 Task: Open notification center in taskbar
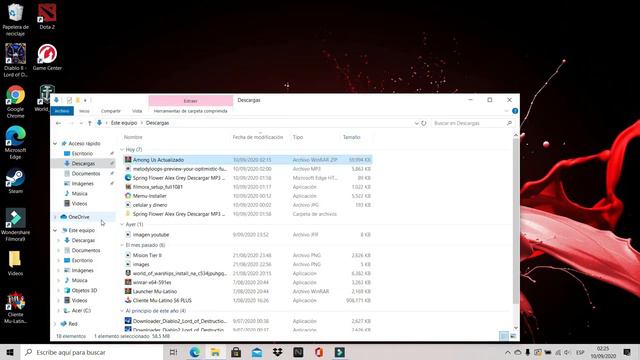[x=627, y=352]
